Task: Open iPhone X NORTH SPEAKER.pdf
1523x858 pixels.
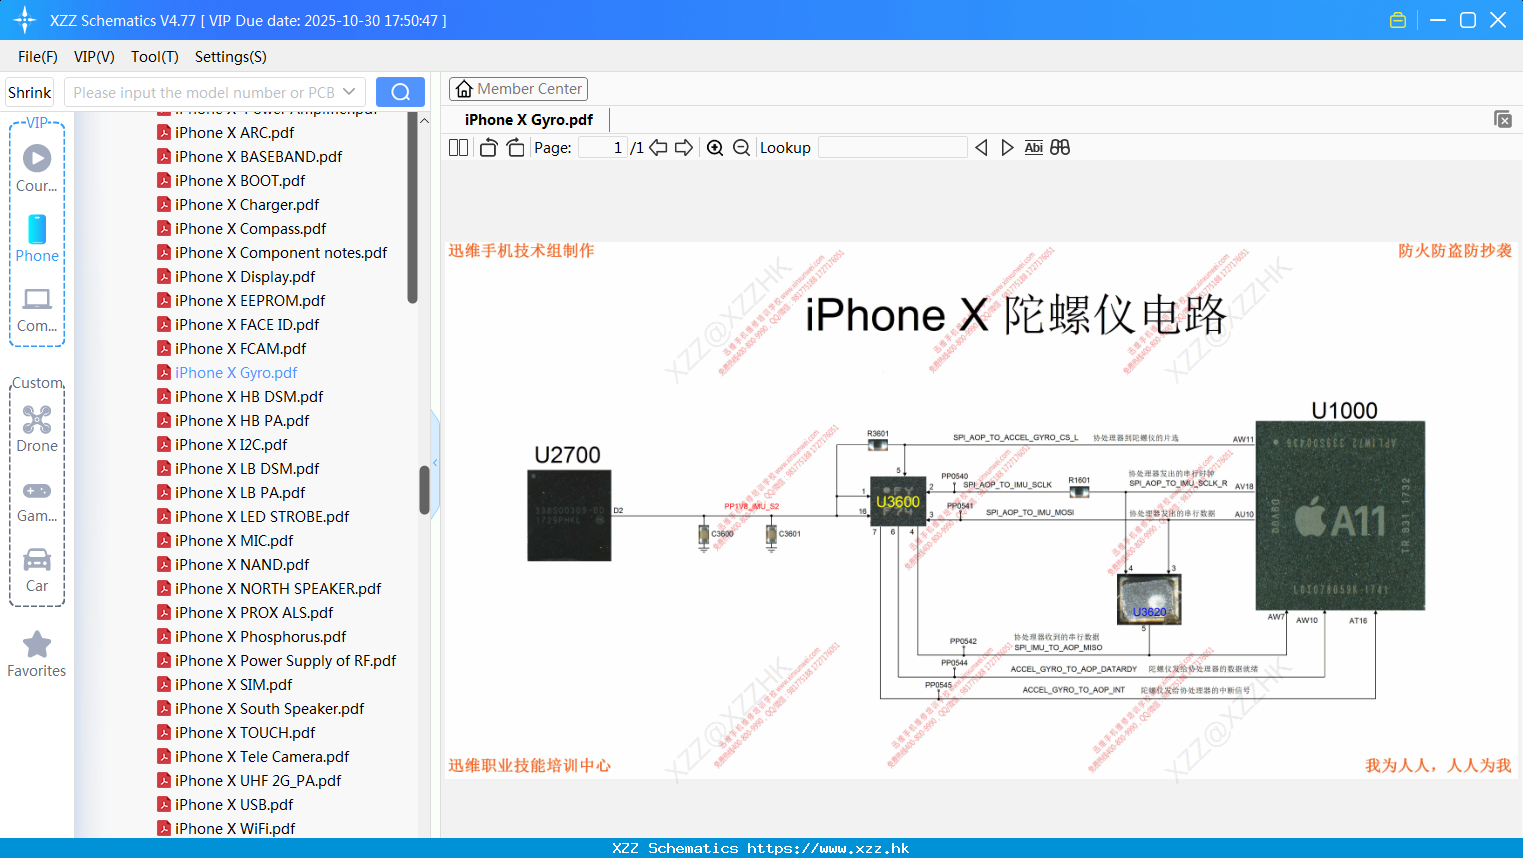Action: (278, 588)
